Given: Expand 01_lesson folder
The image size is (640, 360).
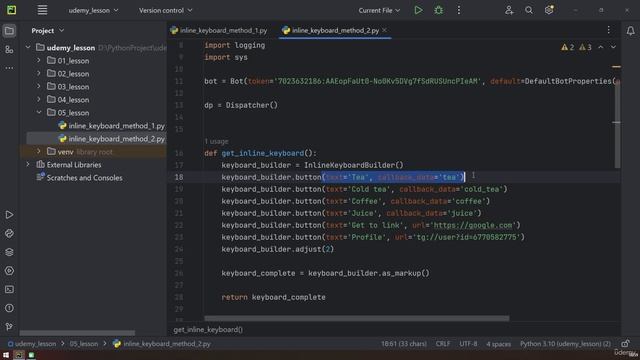Looking at the screenshot, I should click(x=39, y=60).
